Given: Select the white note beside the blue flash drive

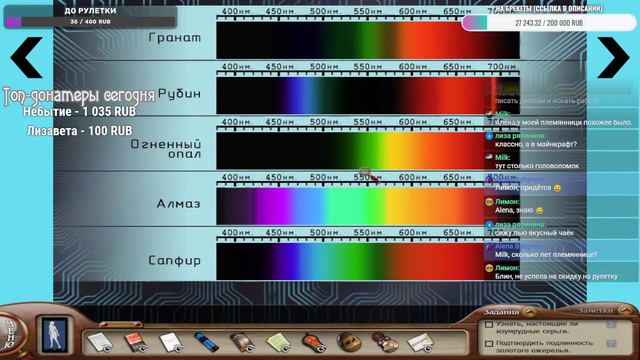Looking at the screenshot, I should [x=171, y=342].
